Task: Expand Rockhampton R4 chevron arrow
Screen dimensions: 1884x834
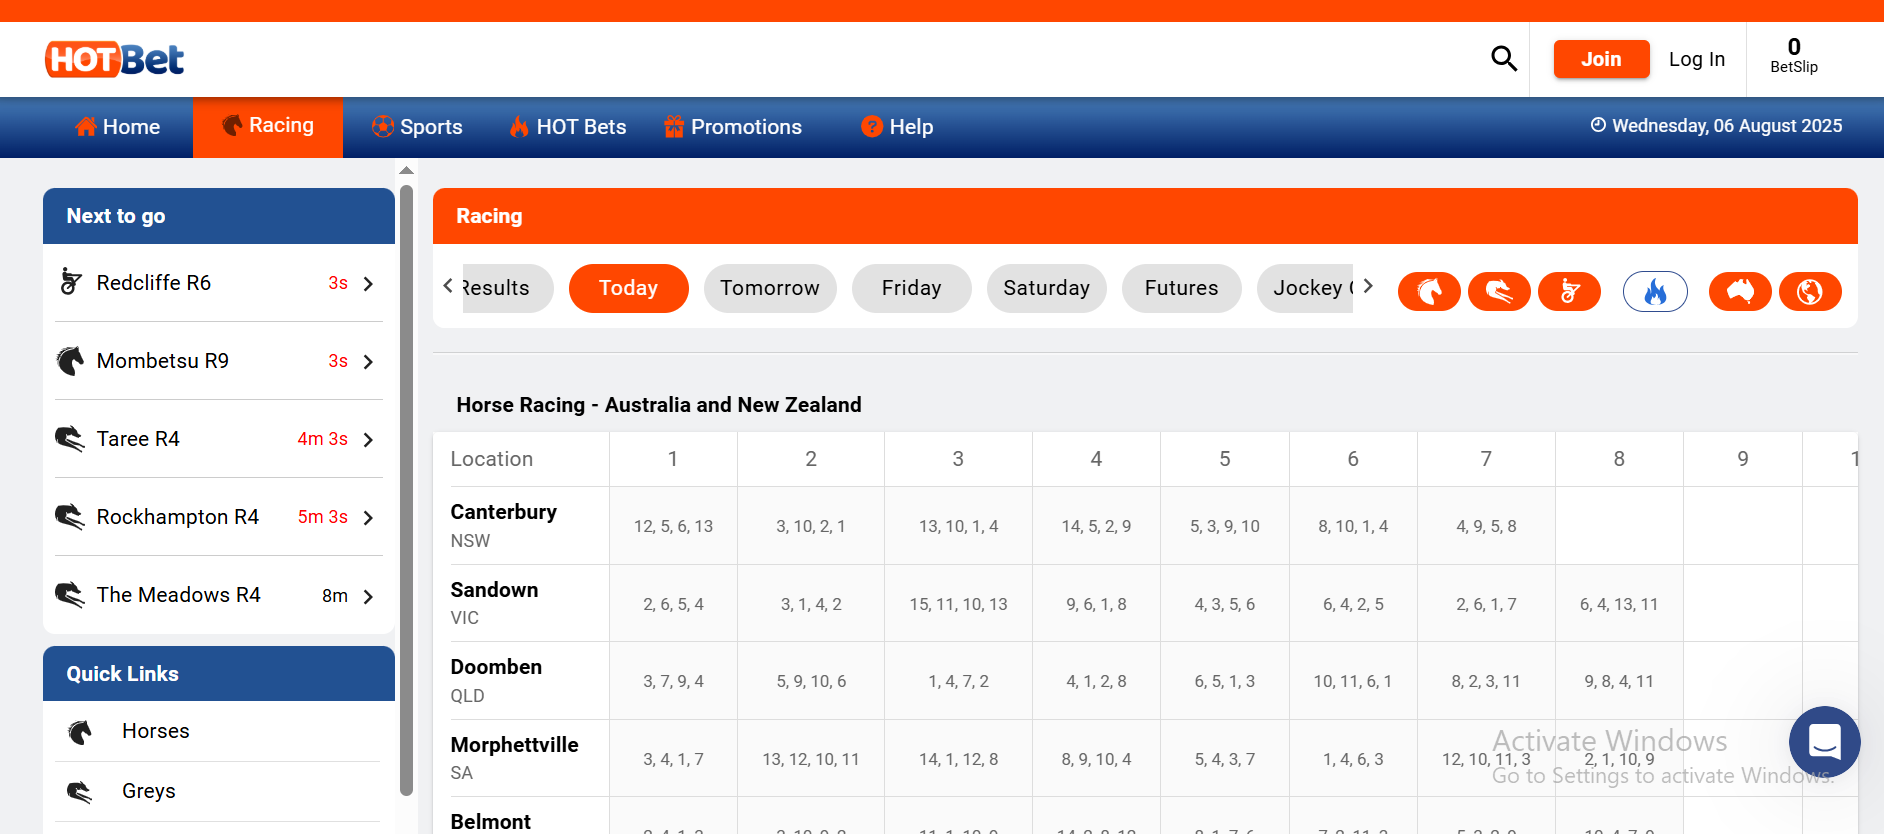Action: click(369, 517)
